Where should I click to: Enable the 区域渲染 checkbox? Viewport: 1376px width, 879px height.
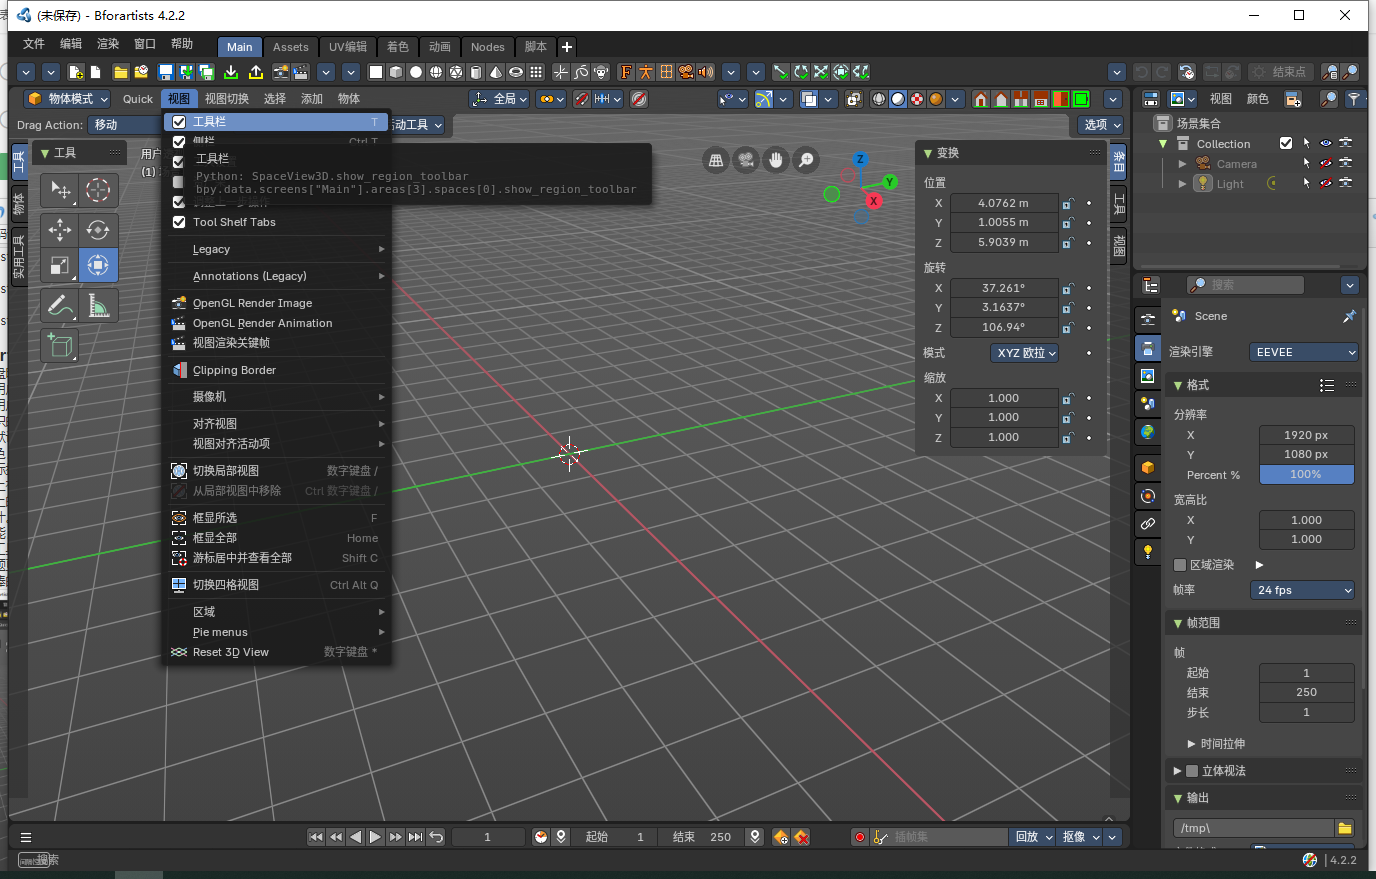click(x=1180, y=565)
